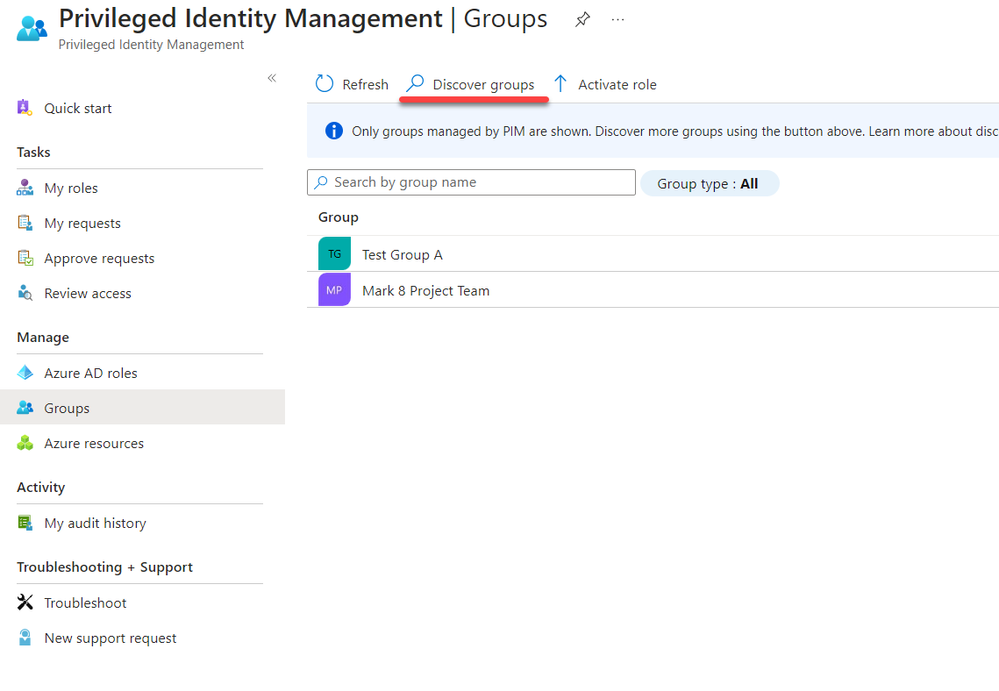
Task: Collapse the sidebar using the double chevron
Action: click(272, 78)
